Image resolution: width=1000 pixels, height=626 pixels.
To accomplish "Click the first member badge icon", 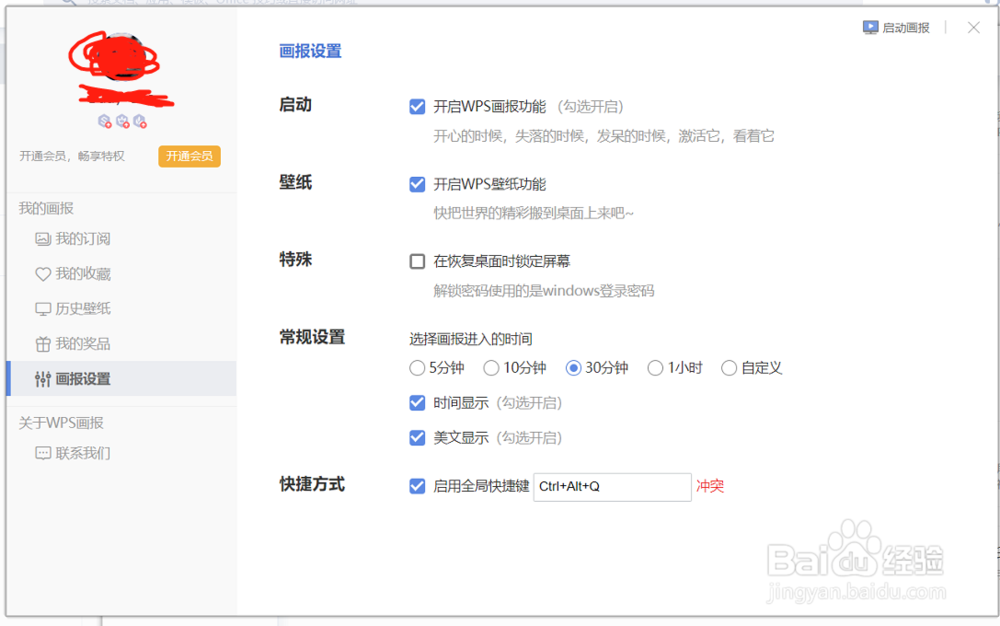I will pyautogui.click(x=105, y=121).
